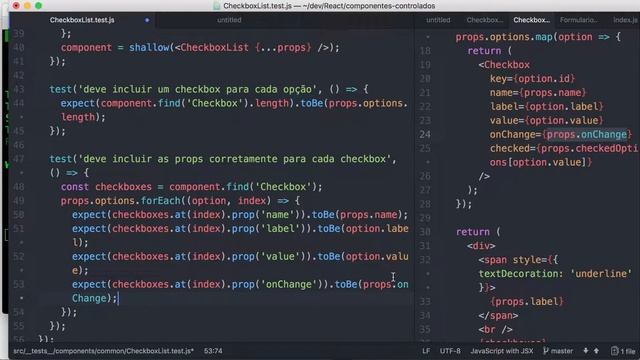The width and height of the screenshot is (640, 360).
Task: Click 'checked={props.checkedOpti' line
Action: 564,148
